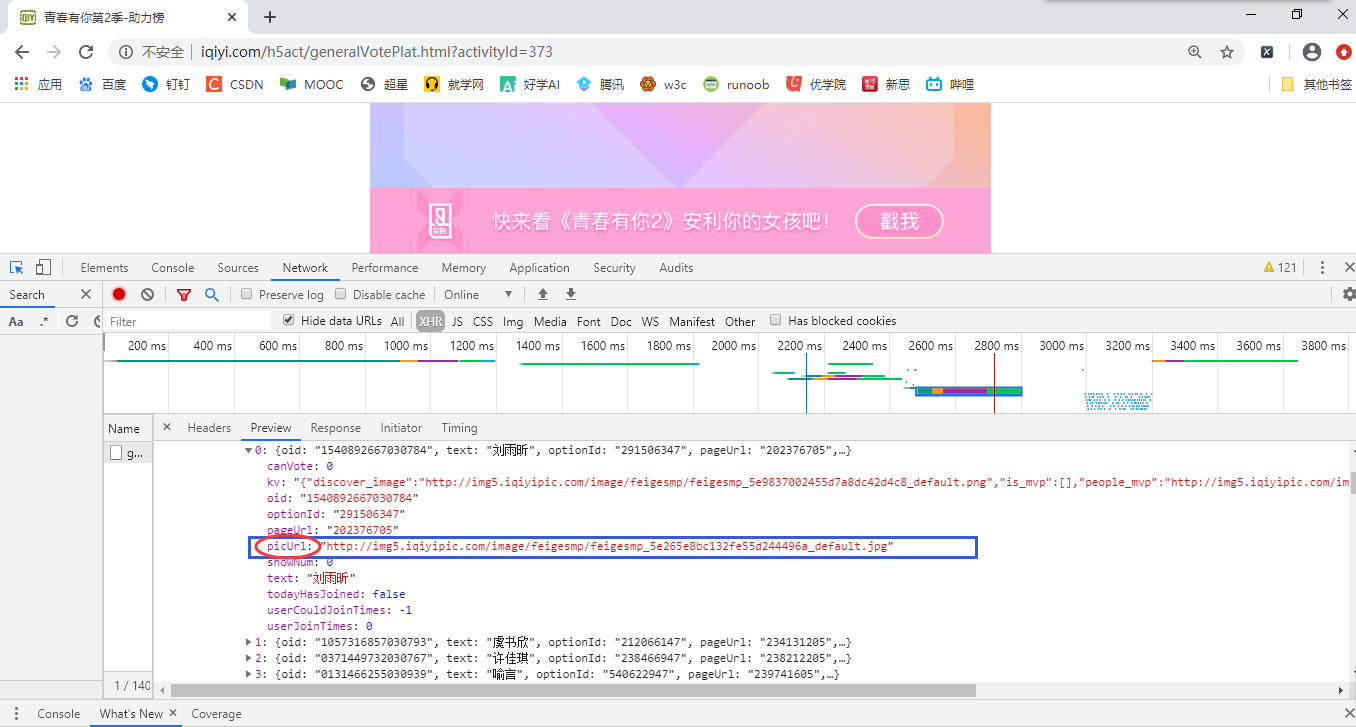Viewport: 1356px width, 727px height.
Task: Toggle the red filter funnel icon
Action: [x=183, y=295]
